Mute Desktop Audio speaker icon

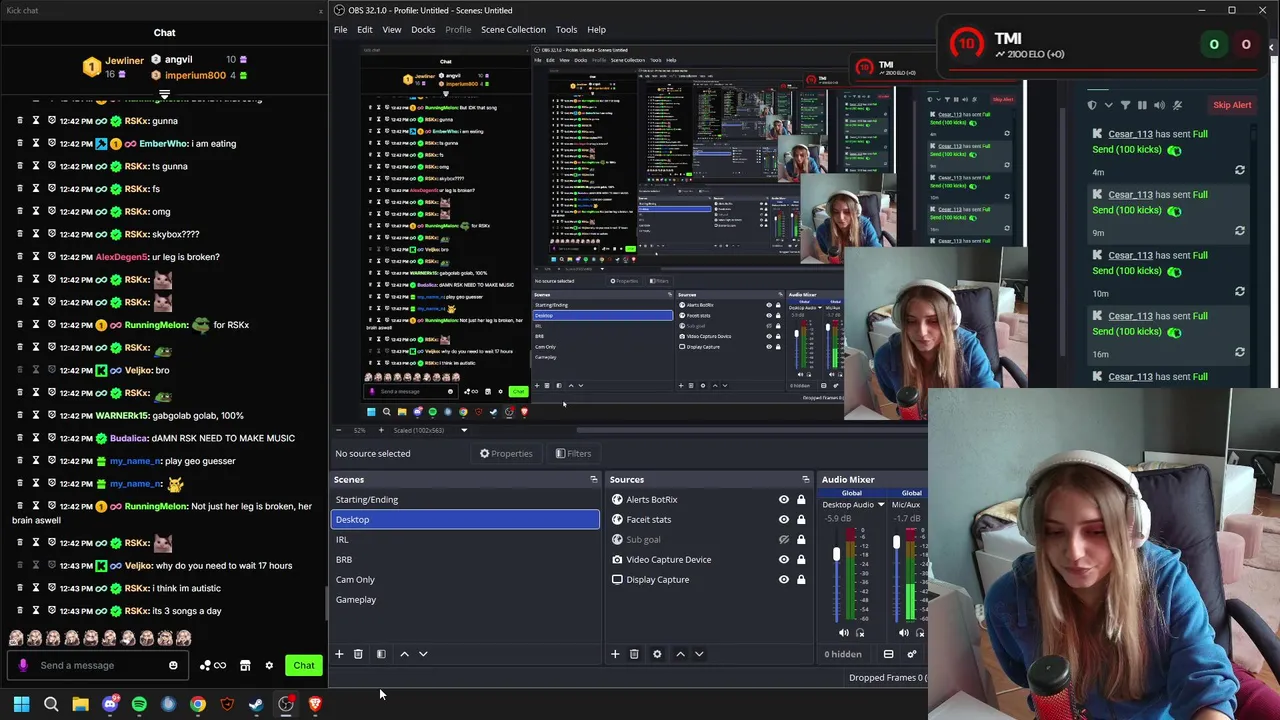(x=843, y=632)
